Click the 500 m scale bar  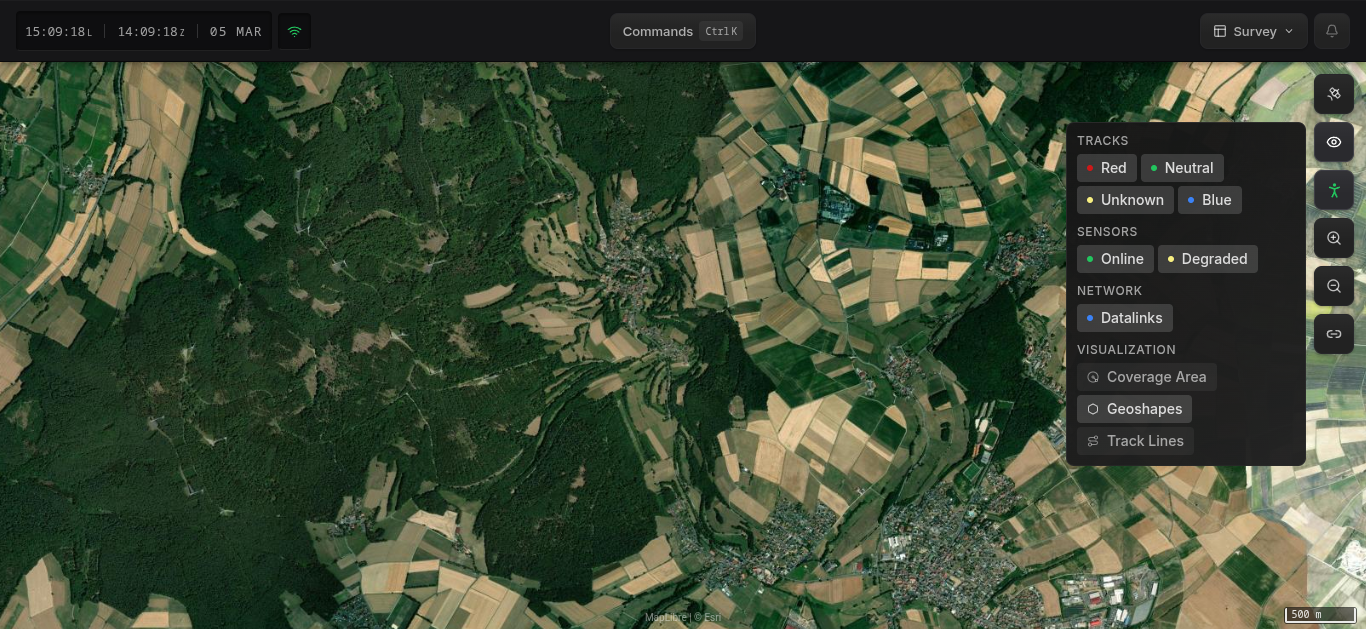pos(1320,614)
